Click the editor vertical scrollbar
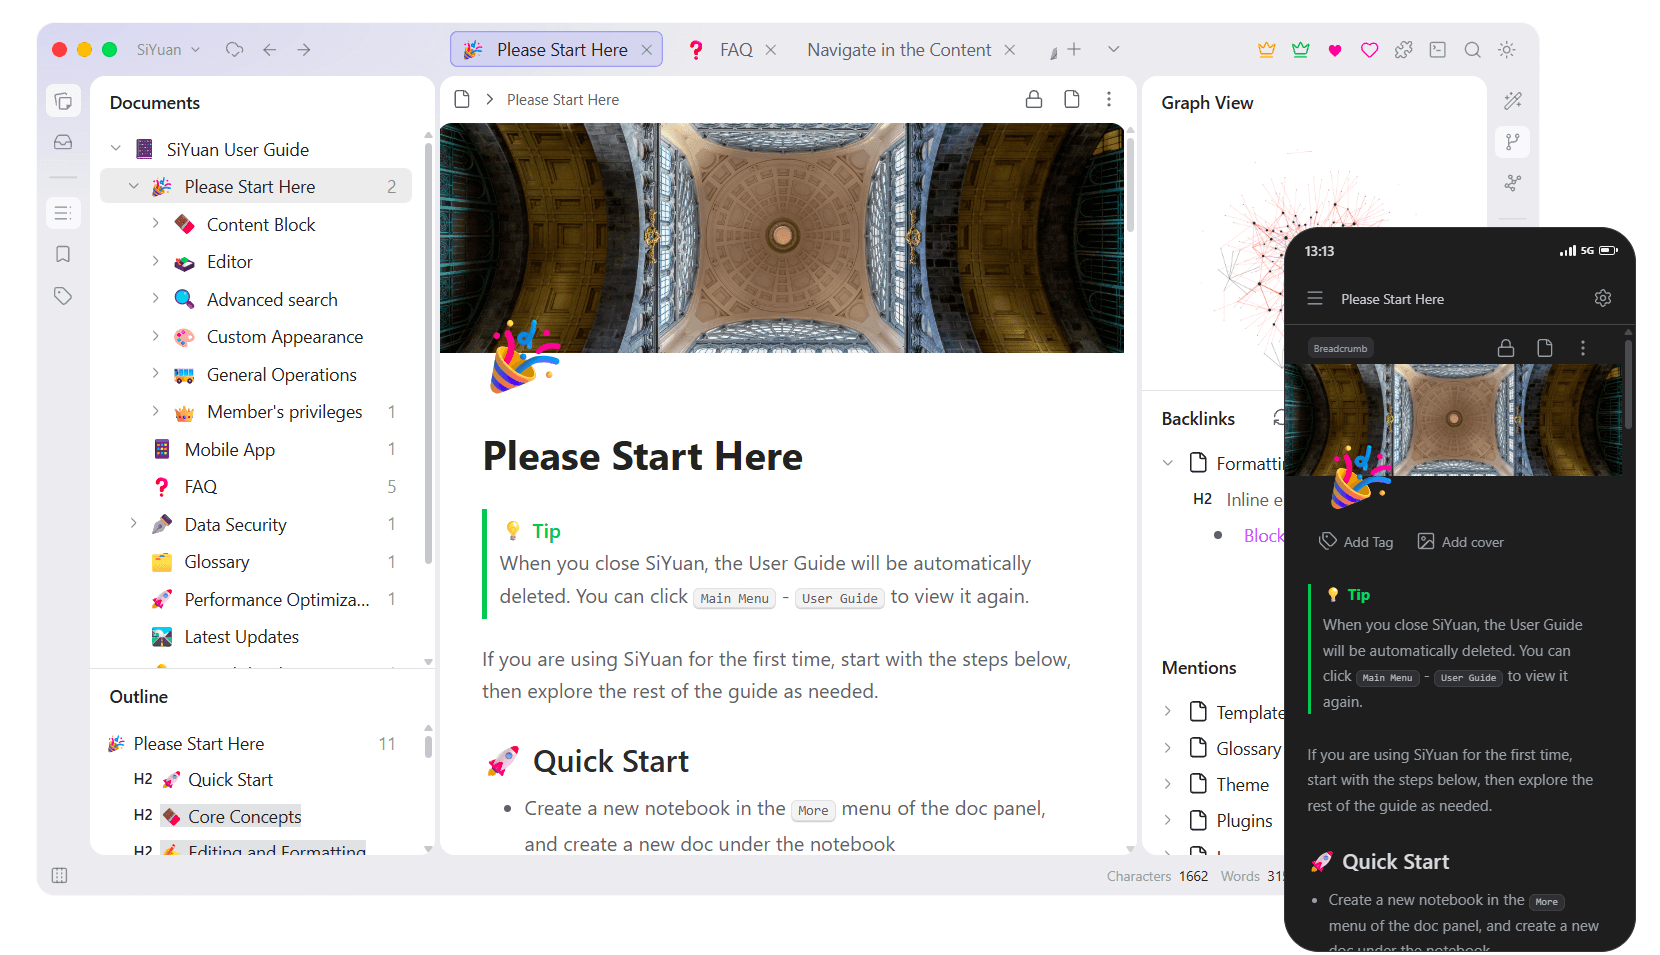Image resolution: width=1660 pixels, height=955 pixels. (x=1131, y=183)
